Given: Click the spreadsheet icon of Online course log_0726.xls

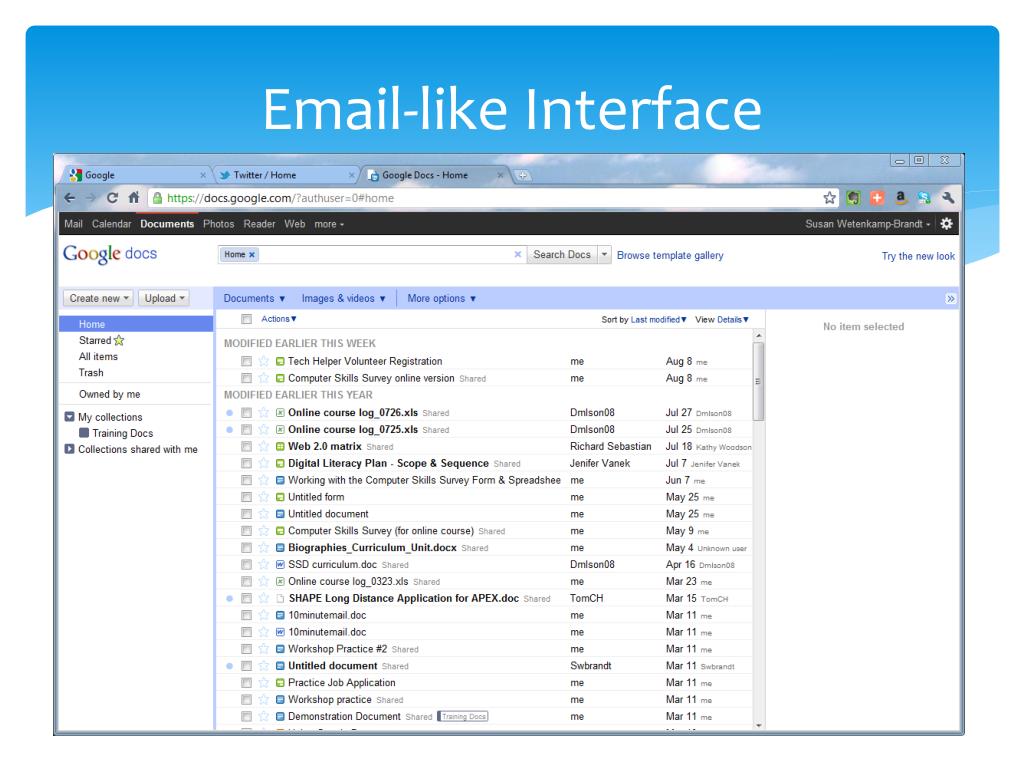Looking at the screenshot, I should 280,413.
